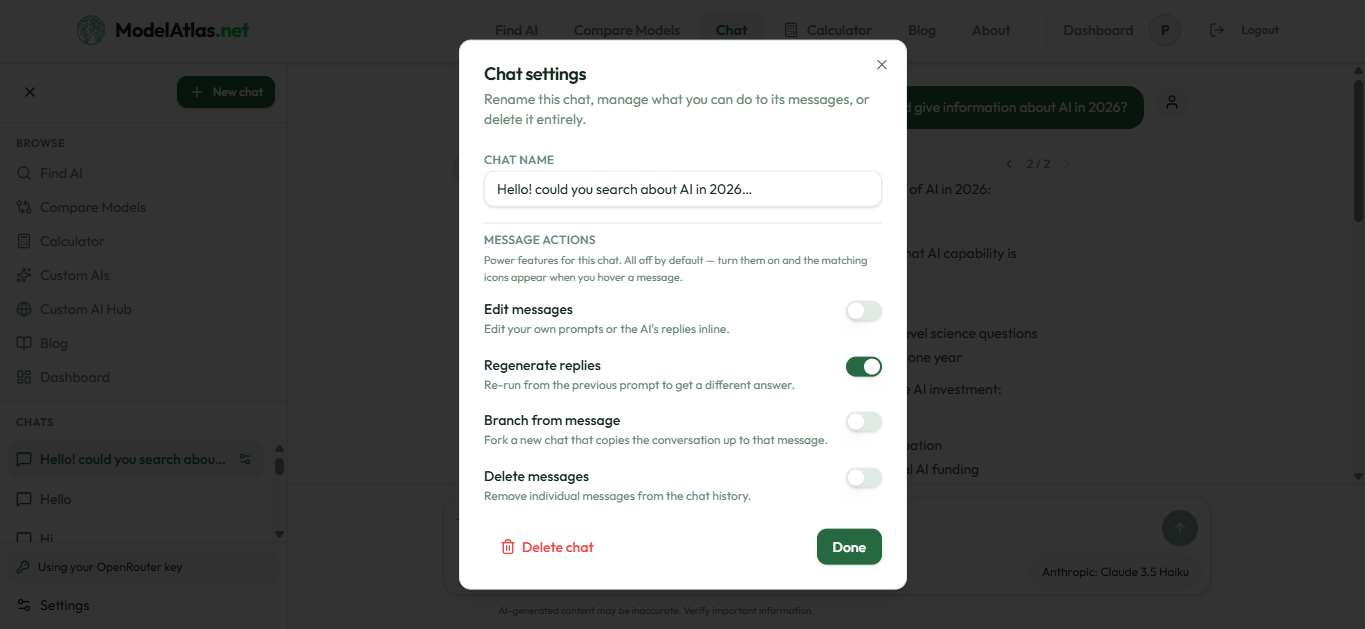Disable the Regenerate replies toggle
Image resolution: width=1365 pixels, height=629 pixels.
point(864,367)
